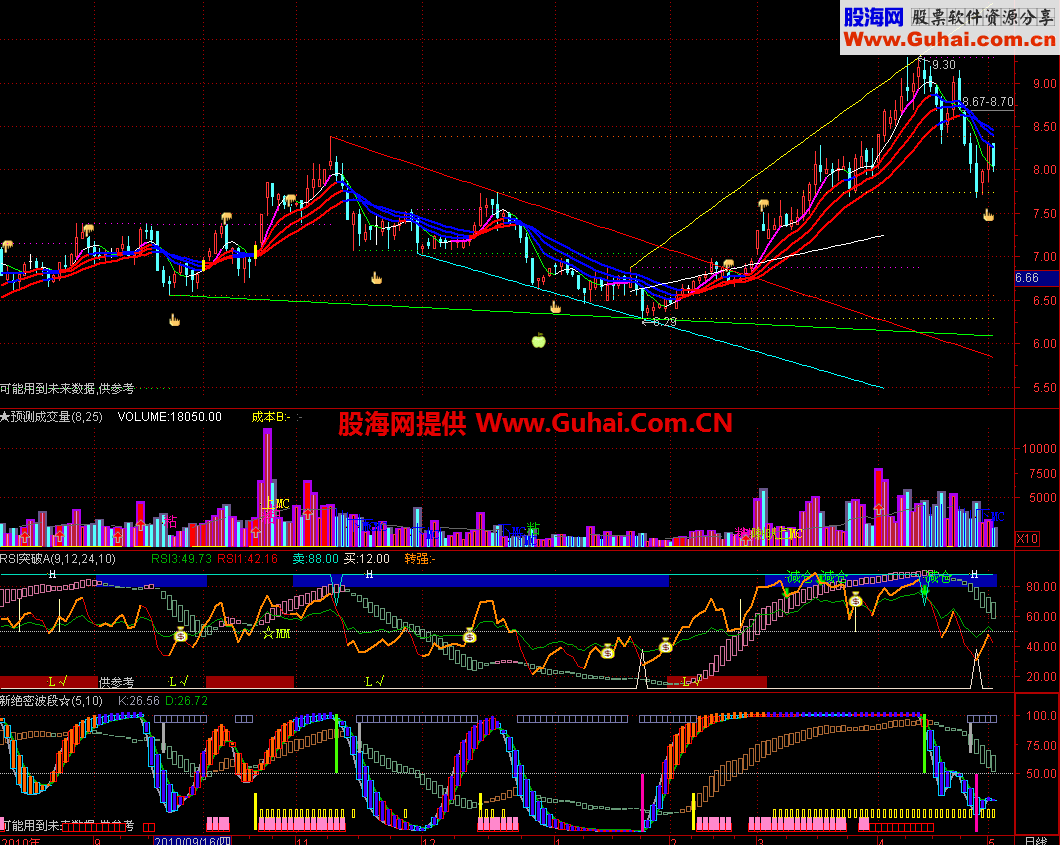The image size is (1060, 845).
Task: Click the 80.00 RSI axis label
Action: pos(1041,587)
